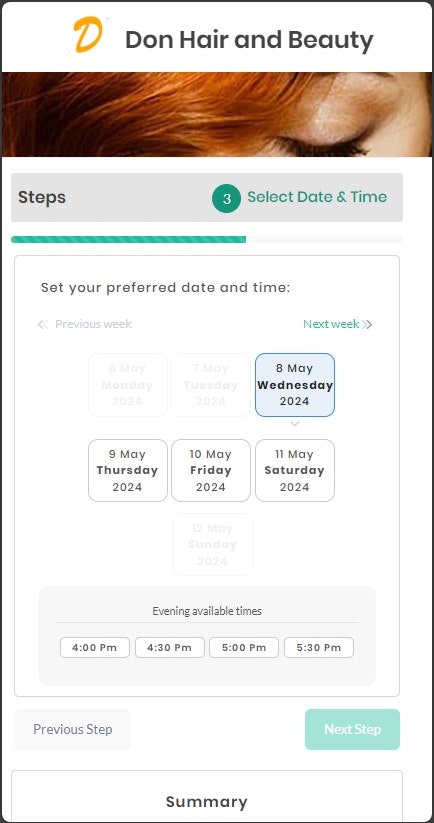The height and width of the screenshot is (823, 434).
Task: Click the green booking progress bar
Action: coord(129,239)
